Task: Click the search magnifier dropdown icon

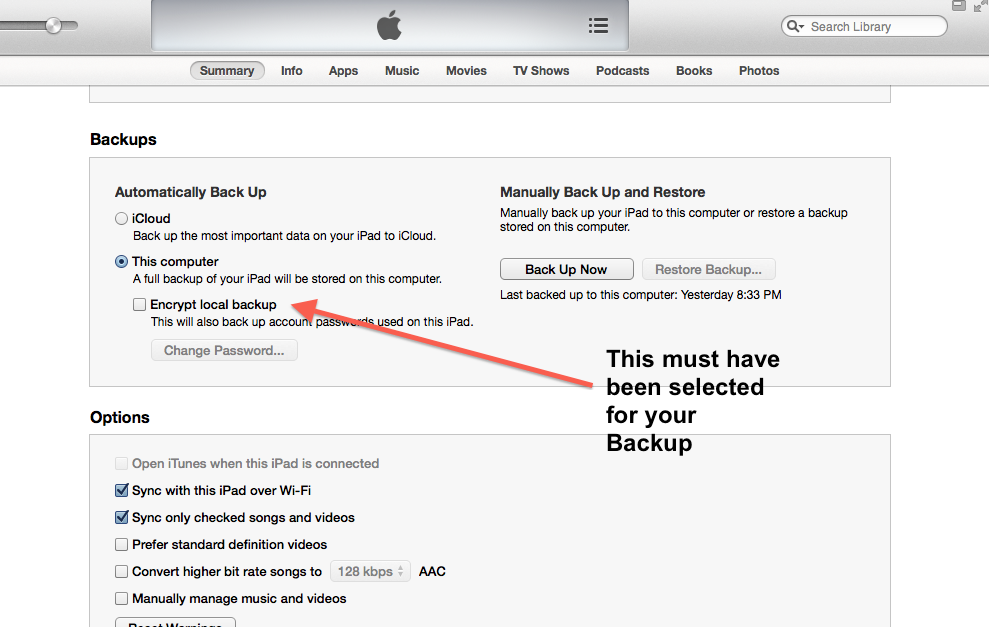Action: (795, 26)
